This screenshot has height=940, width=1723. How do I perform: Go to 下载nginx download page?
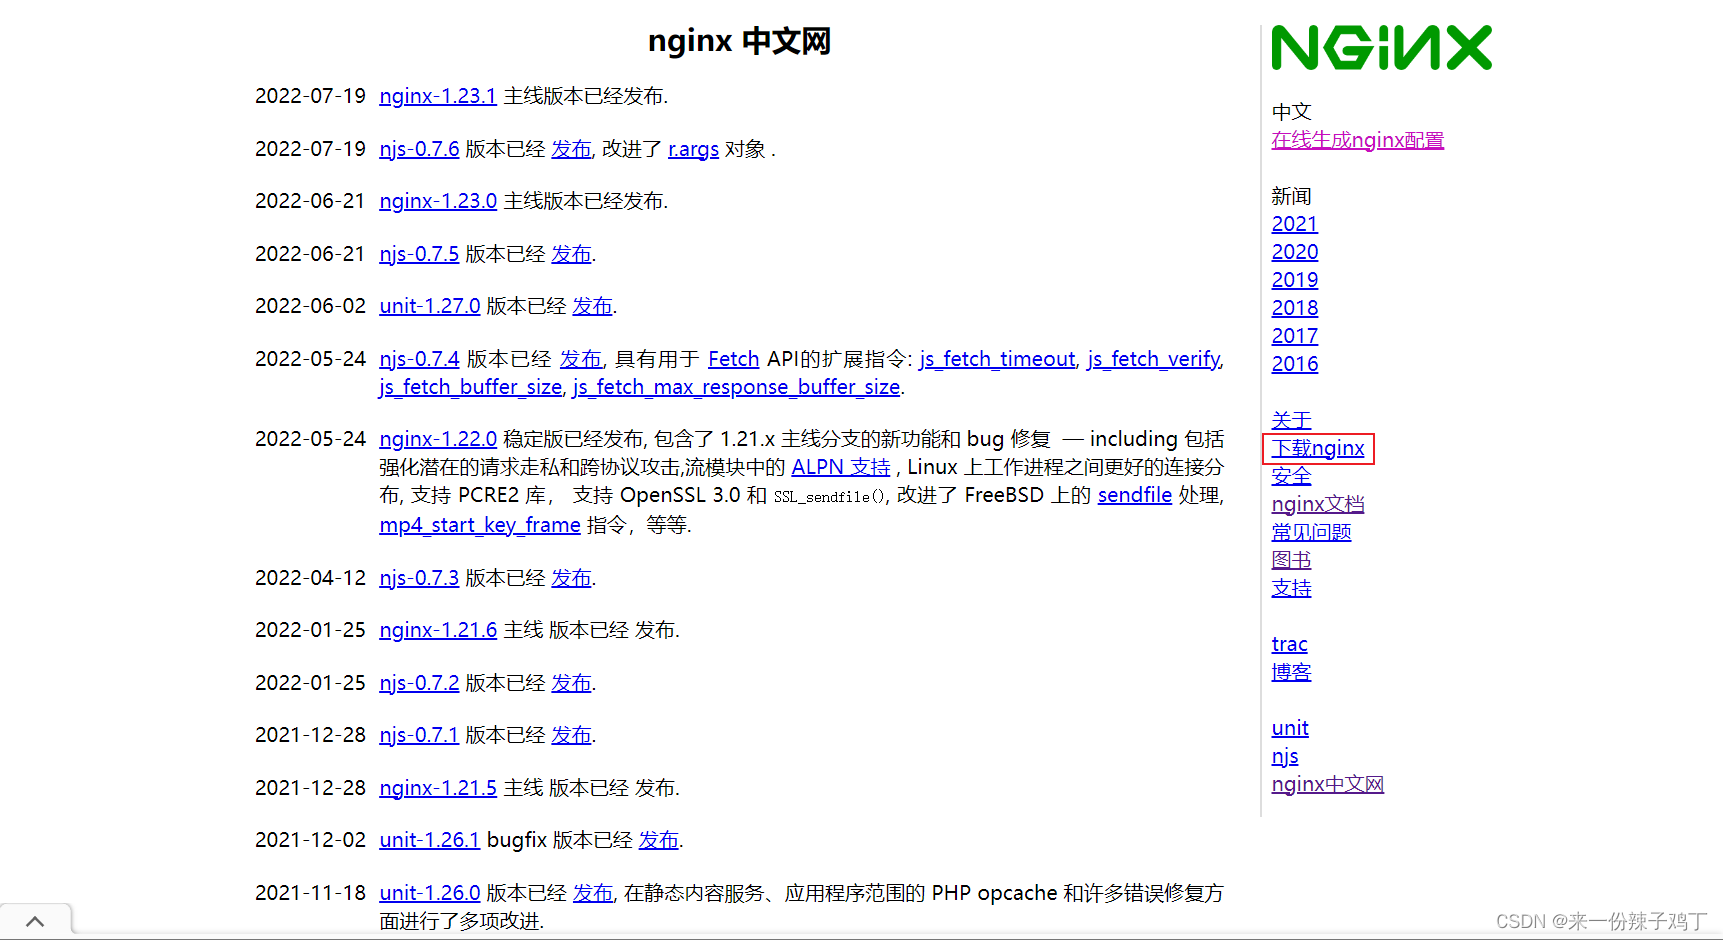[1318, 448]
